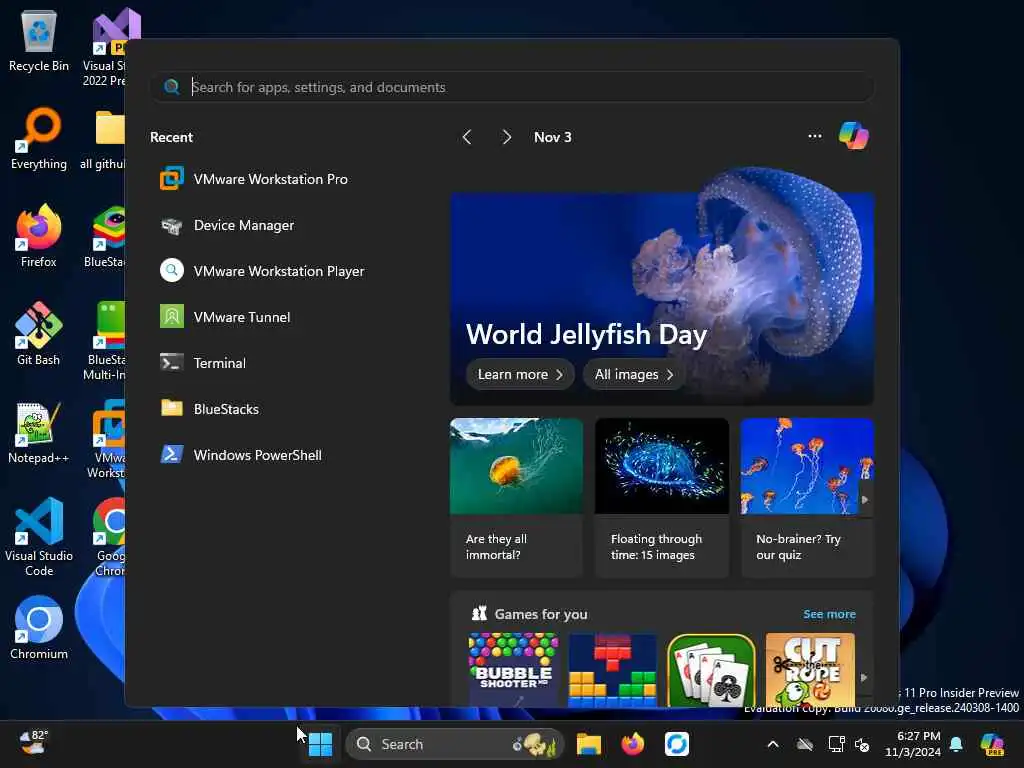Image resolution: width=1024 pixels, height=768 pixels.
Task: Click the Nov 3 date label
Action: [552, 137]
